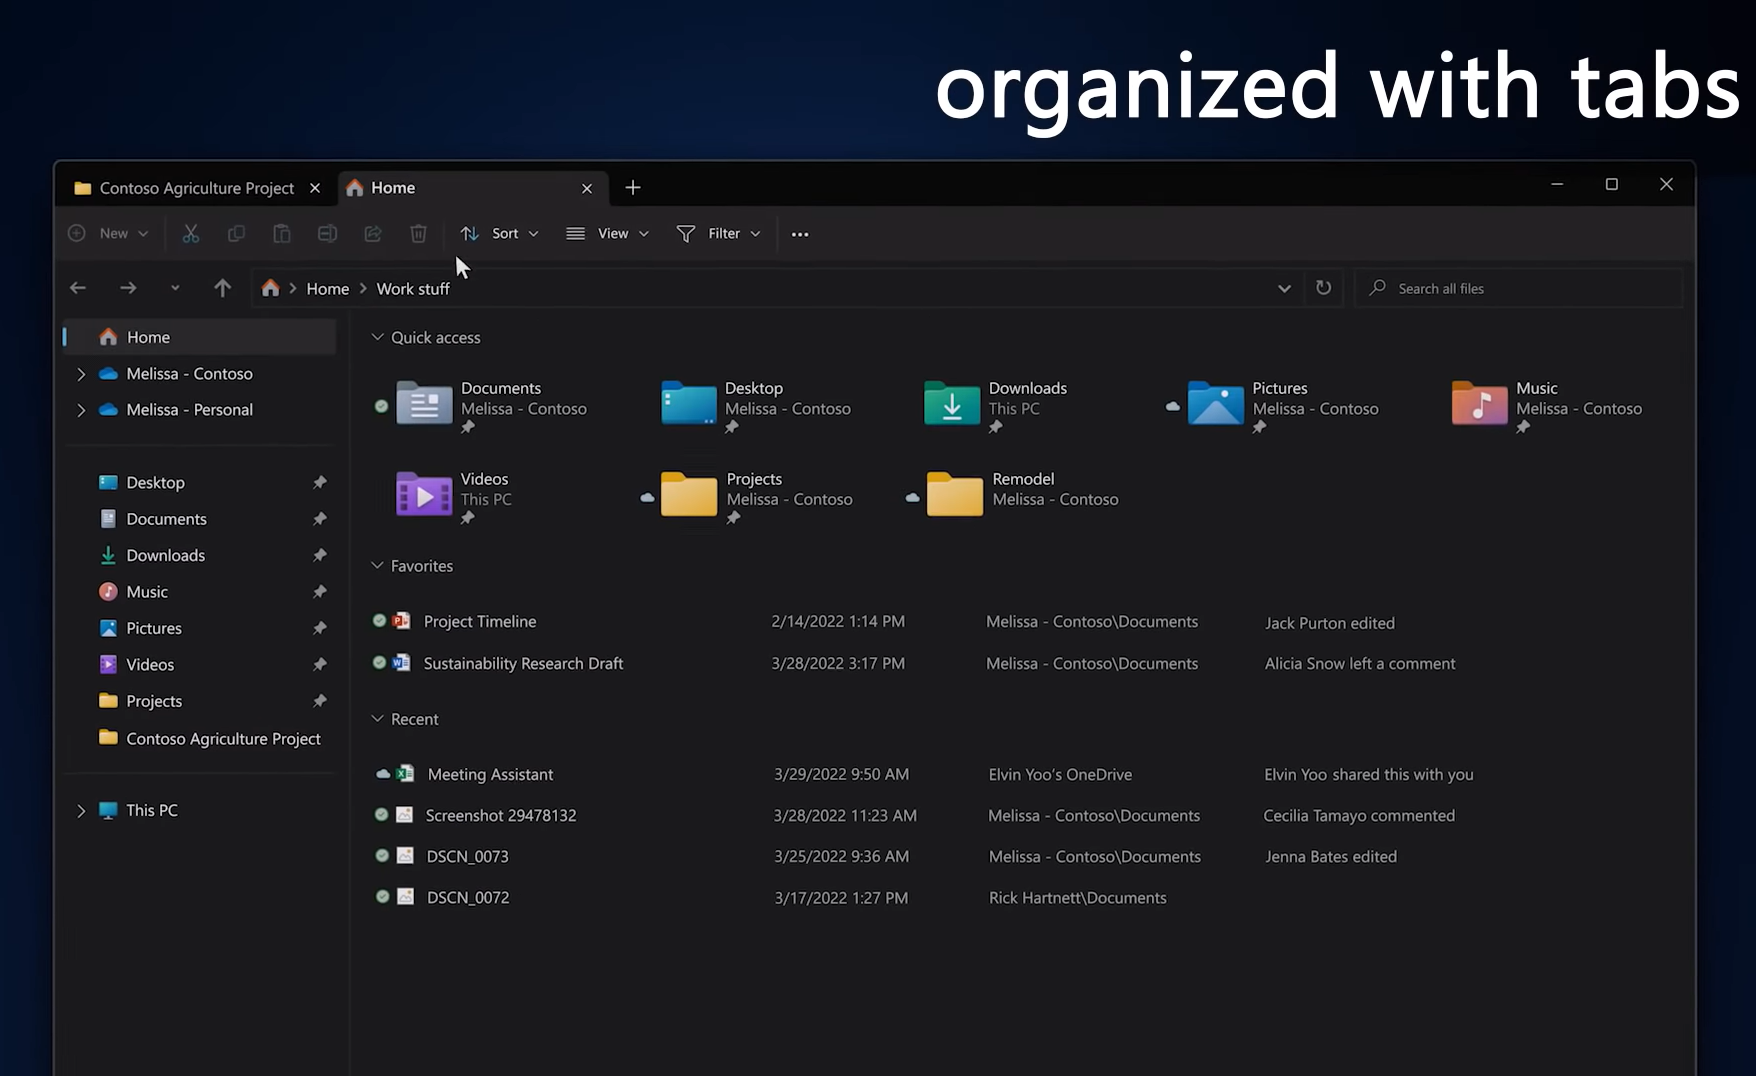Expand the address bar history chevron

[x=1284, y=288]
